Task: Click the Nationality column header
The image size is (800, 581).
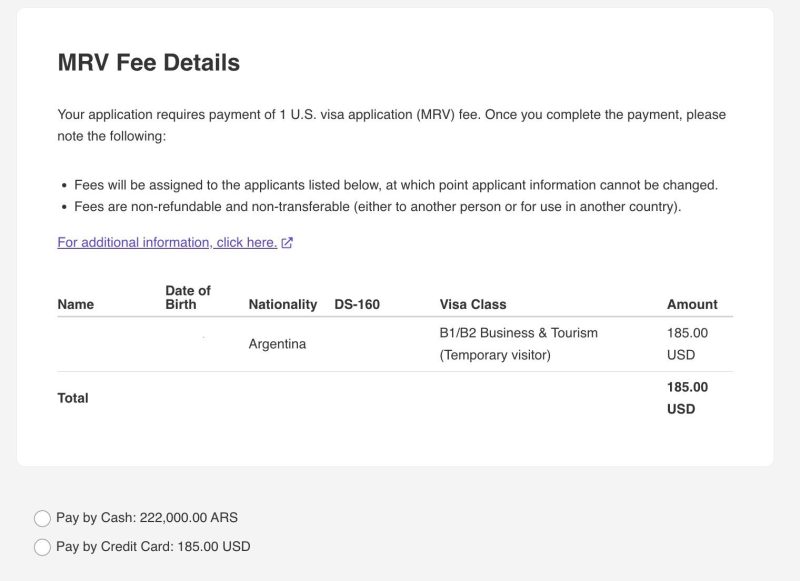Action: pos(282,304)
